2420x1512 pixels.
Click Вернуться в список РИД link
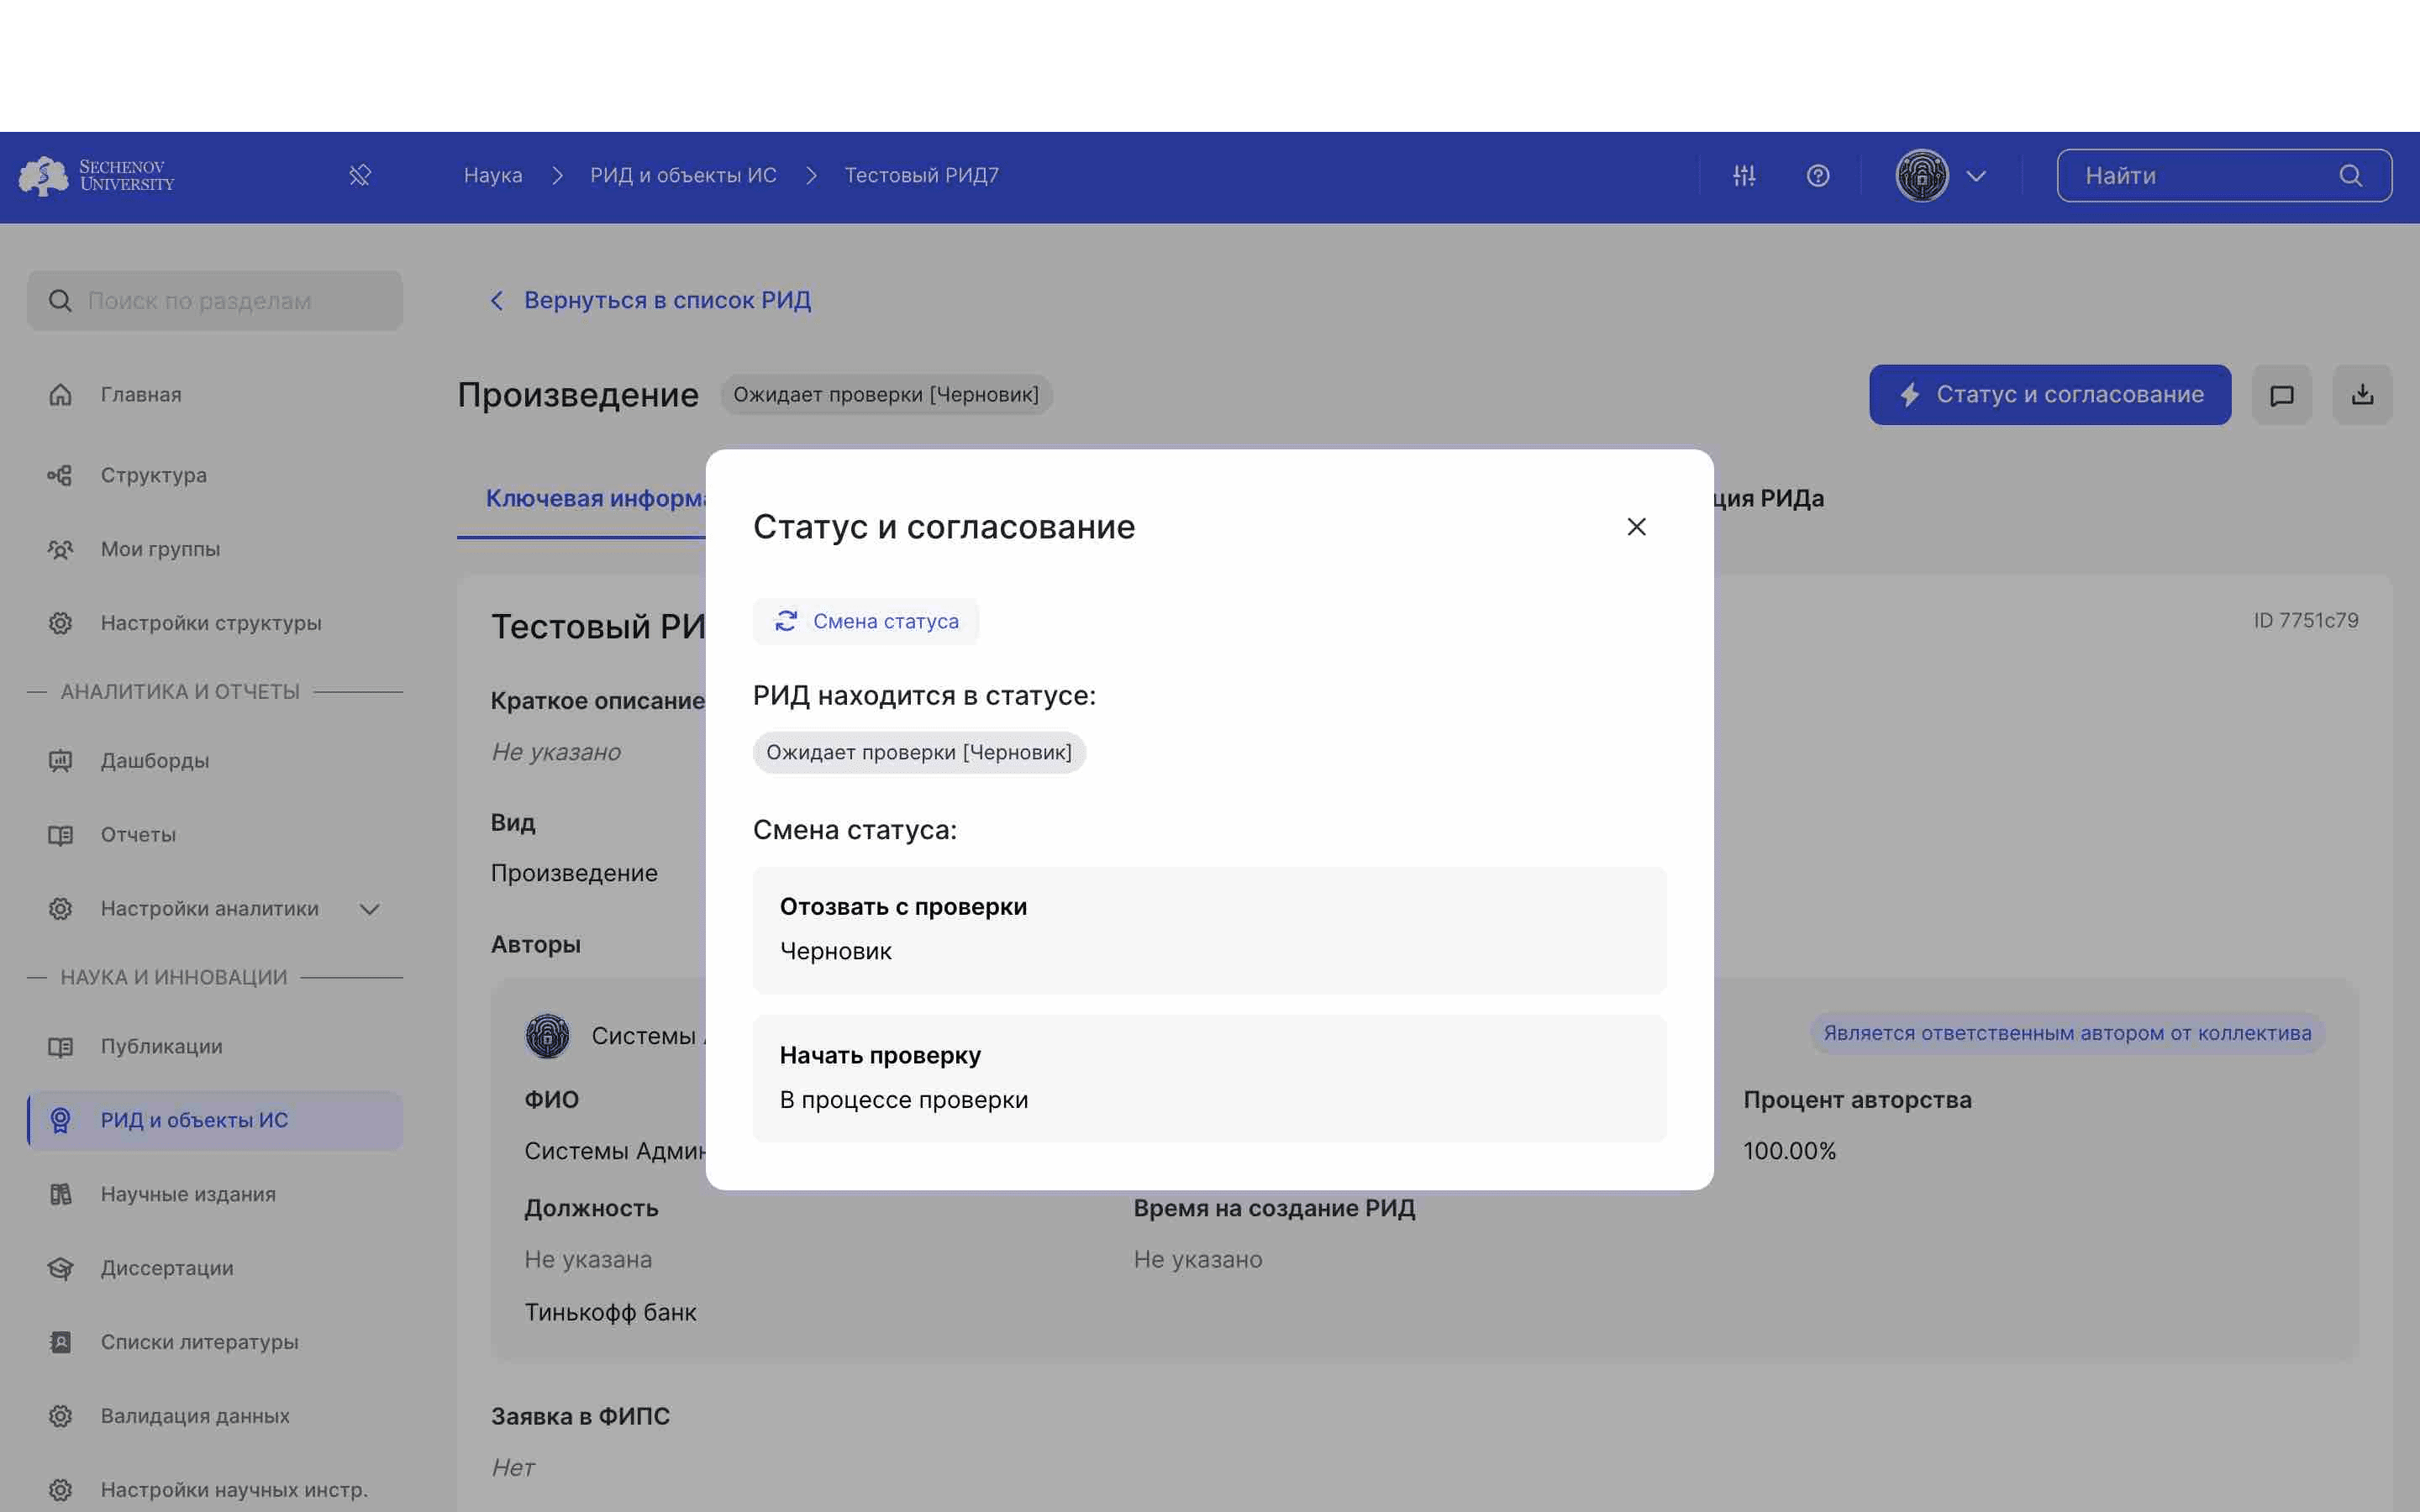[667, 300]
